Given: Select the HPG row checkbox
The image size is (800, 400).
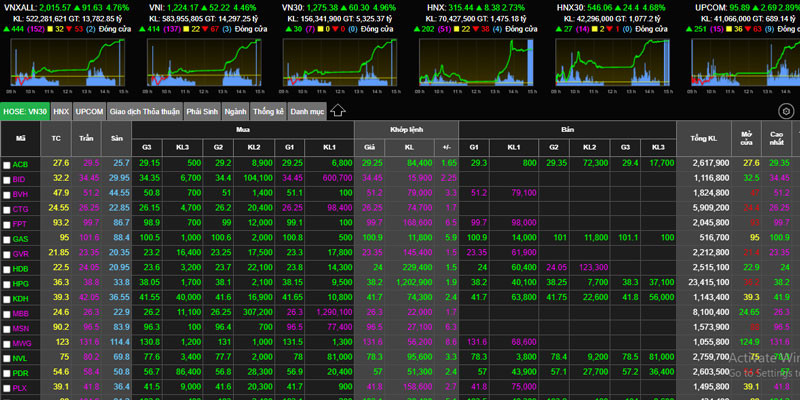Looking at the screenshot, I should [x=7, y=283].
